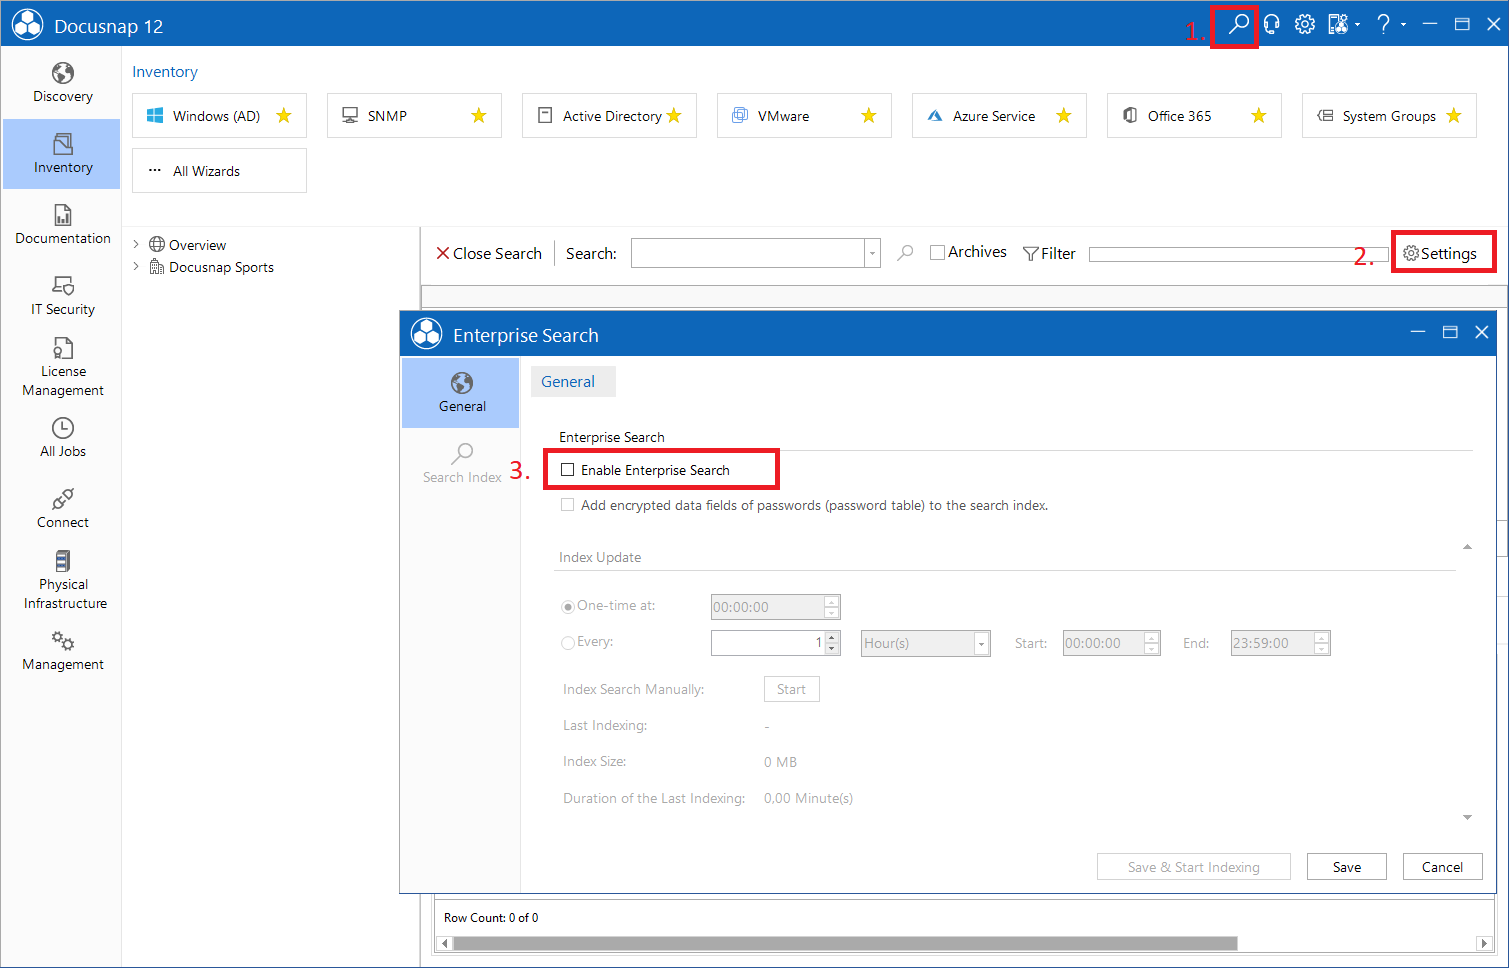Increase the Every interval stepper
This screenshot has width=1509, height=968.
[832, 637]
